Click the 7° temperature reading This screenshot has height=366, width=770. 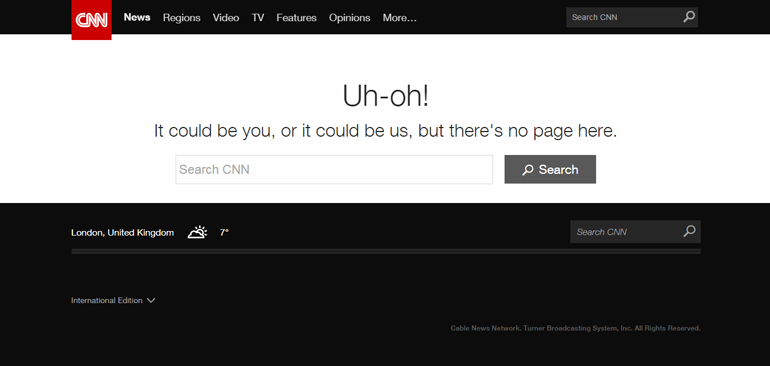[x=224, y=233]
